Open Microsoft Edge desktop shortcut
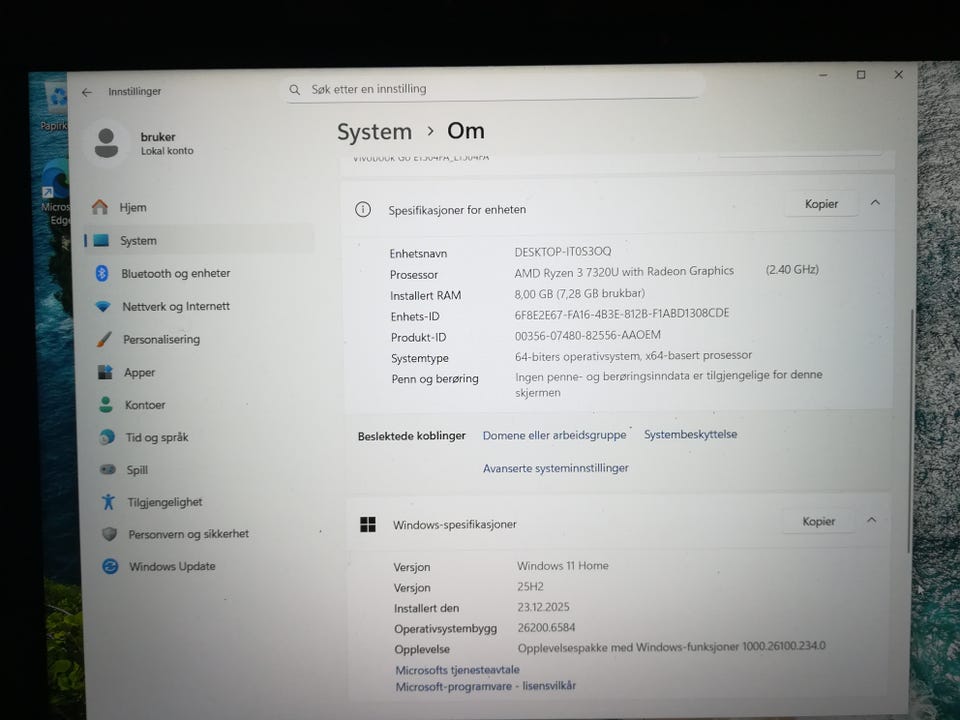Viewport: 960px width, 720px height. [x=55, y=193]
